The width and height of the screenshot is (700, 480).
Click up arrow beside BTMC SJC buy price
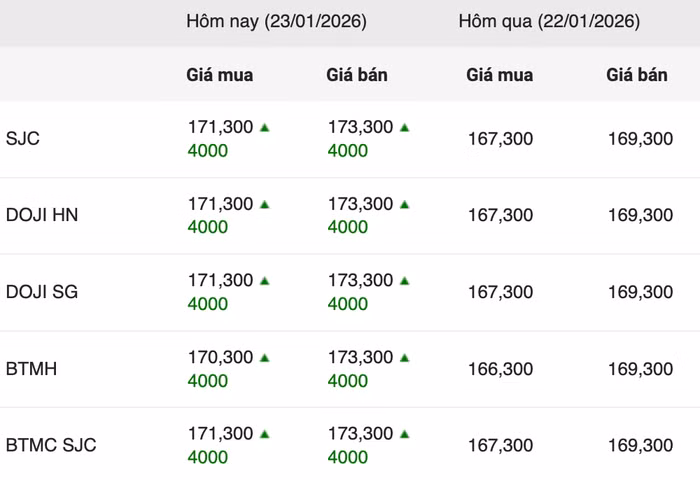click(265, 434)
